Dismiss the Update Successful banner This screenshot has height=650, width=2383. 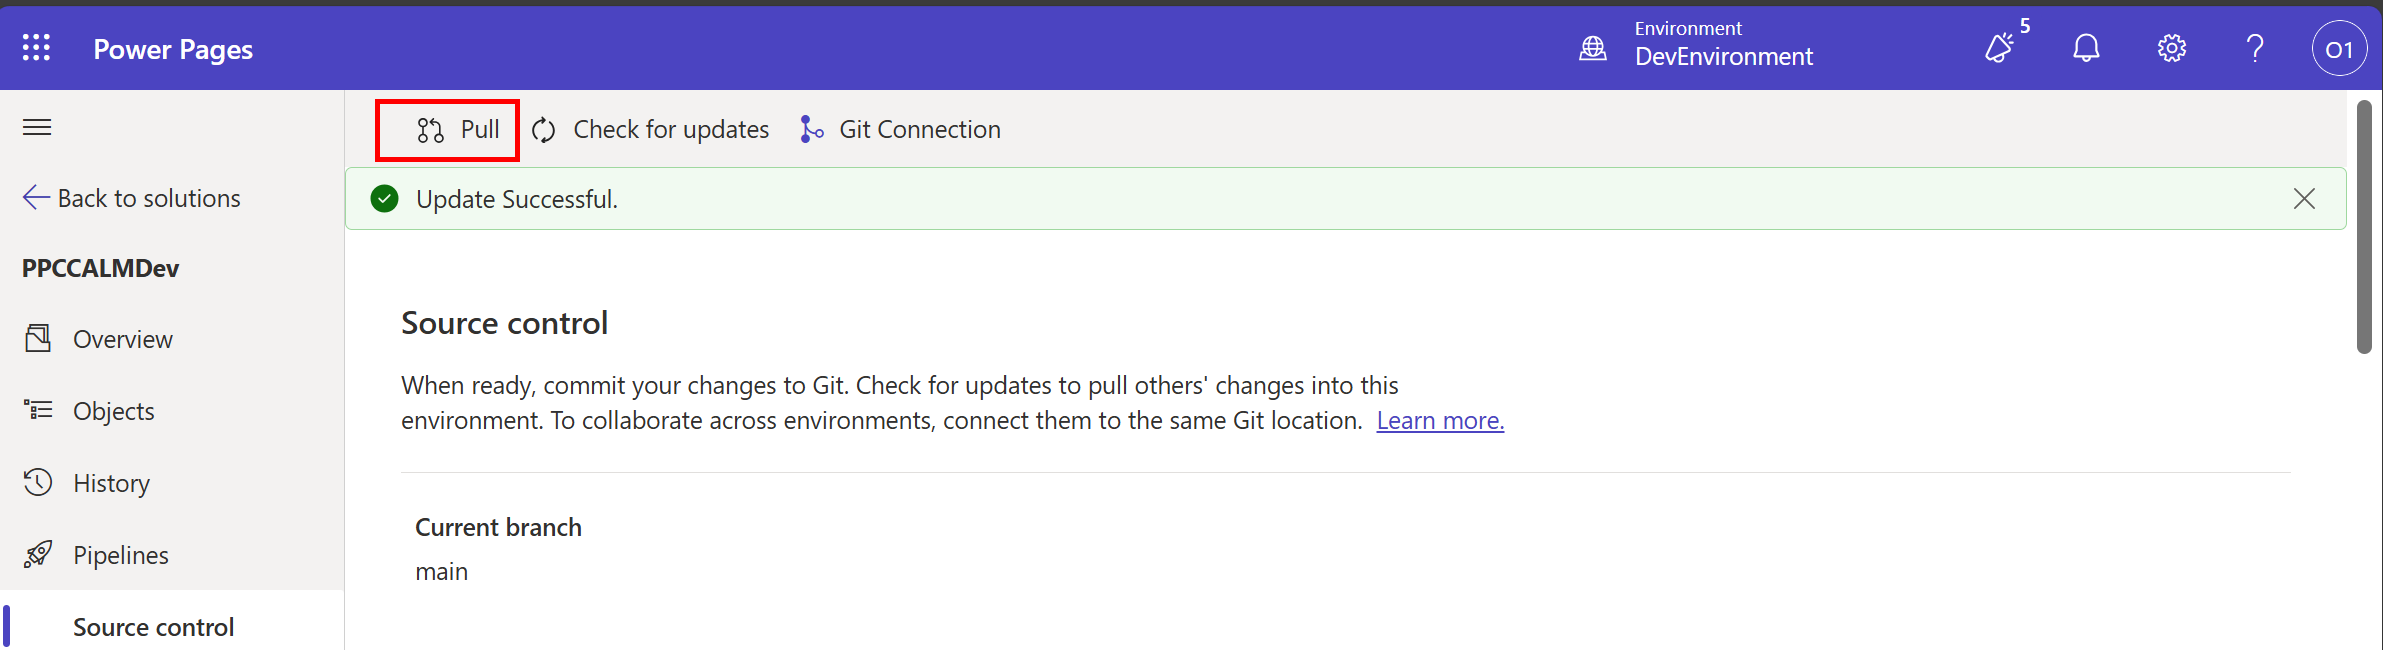pos(2304,199)
